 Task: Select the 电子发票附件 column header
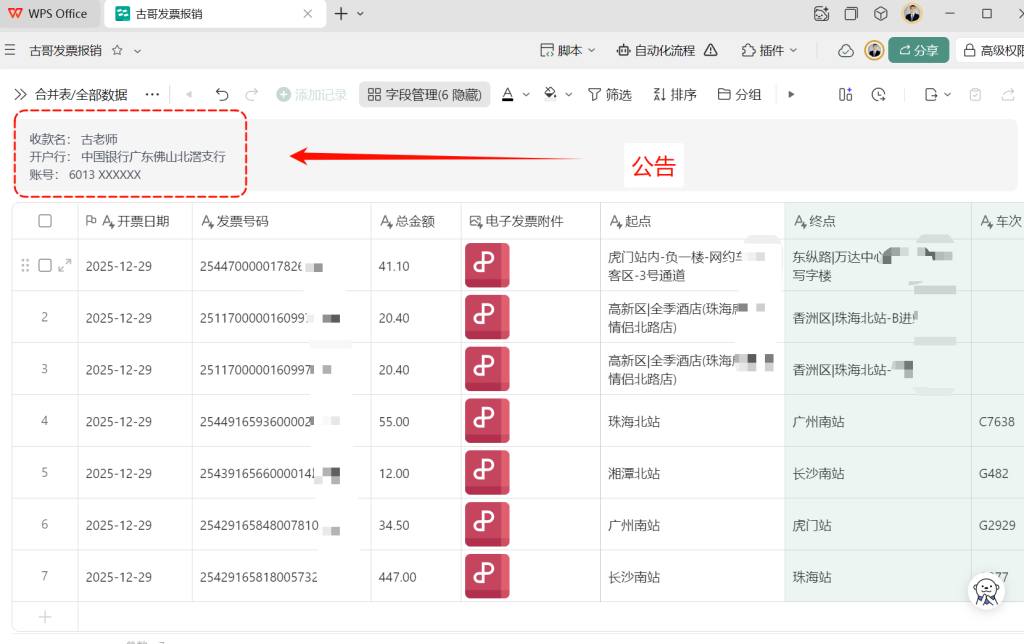coord(531,221)
